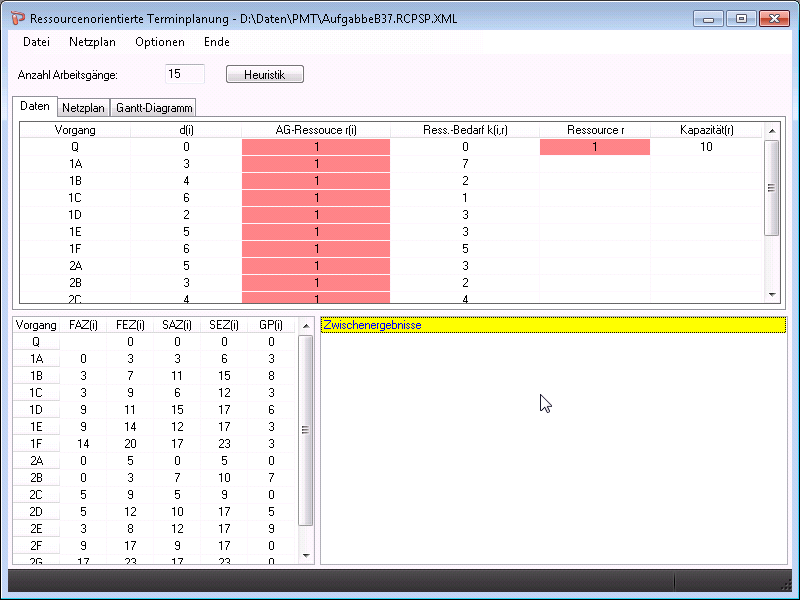Screen dimensions: 800x600
Task: Click the upper data table's scroll-down arrow
Action: [x=771, y=294]
